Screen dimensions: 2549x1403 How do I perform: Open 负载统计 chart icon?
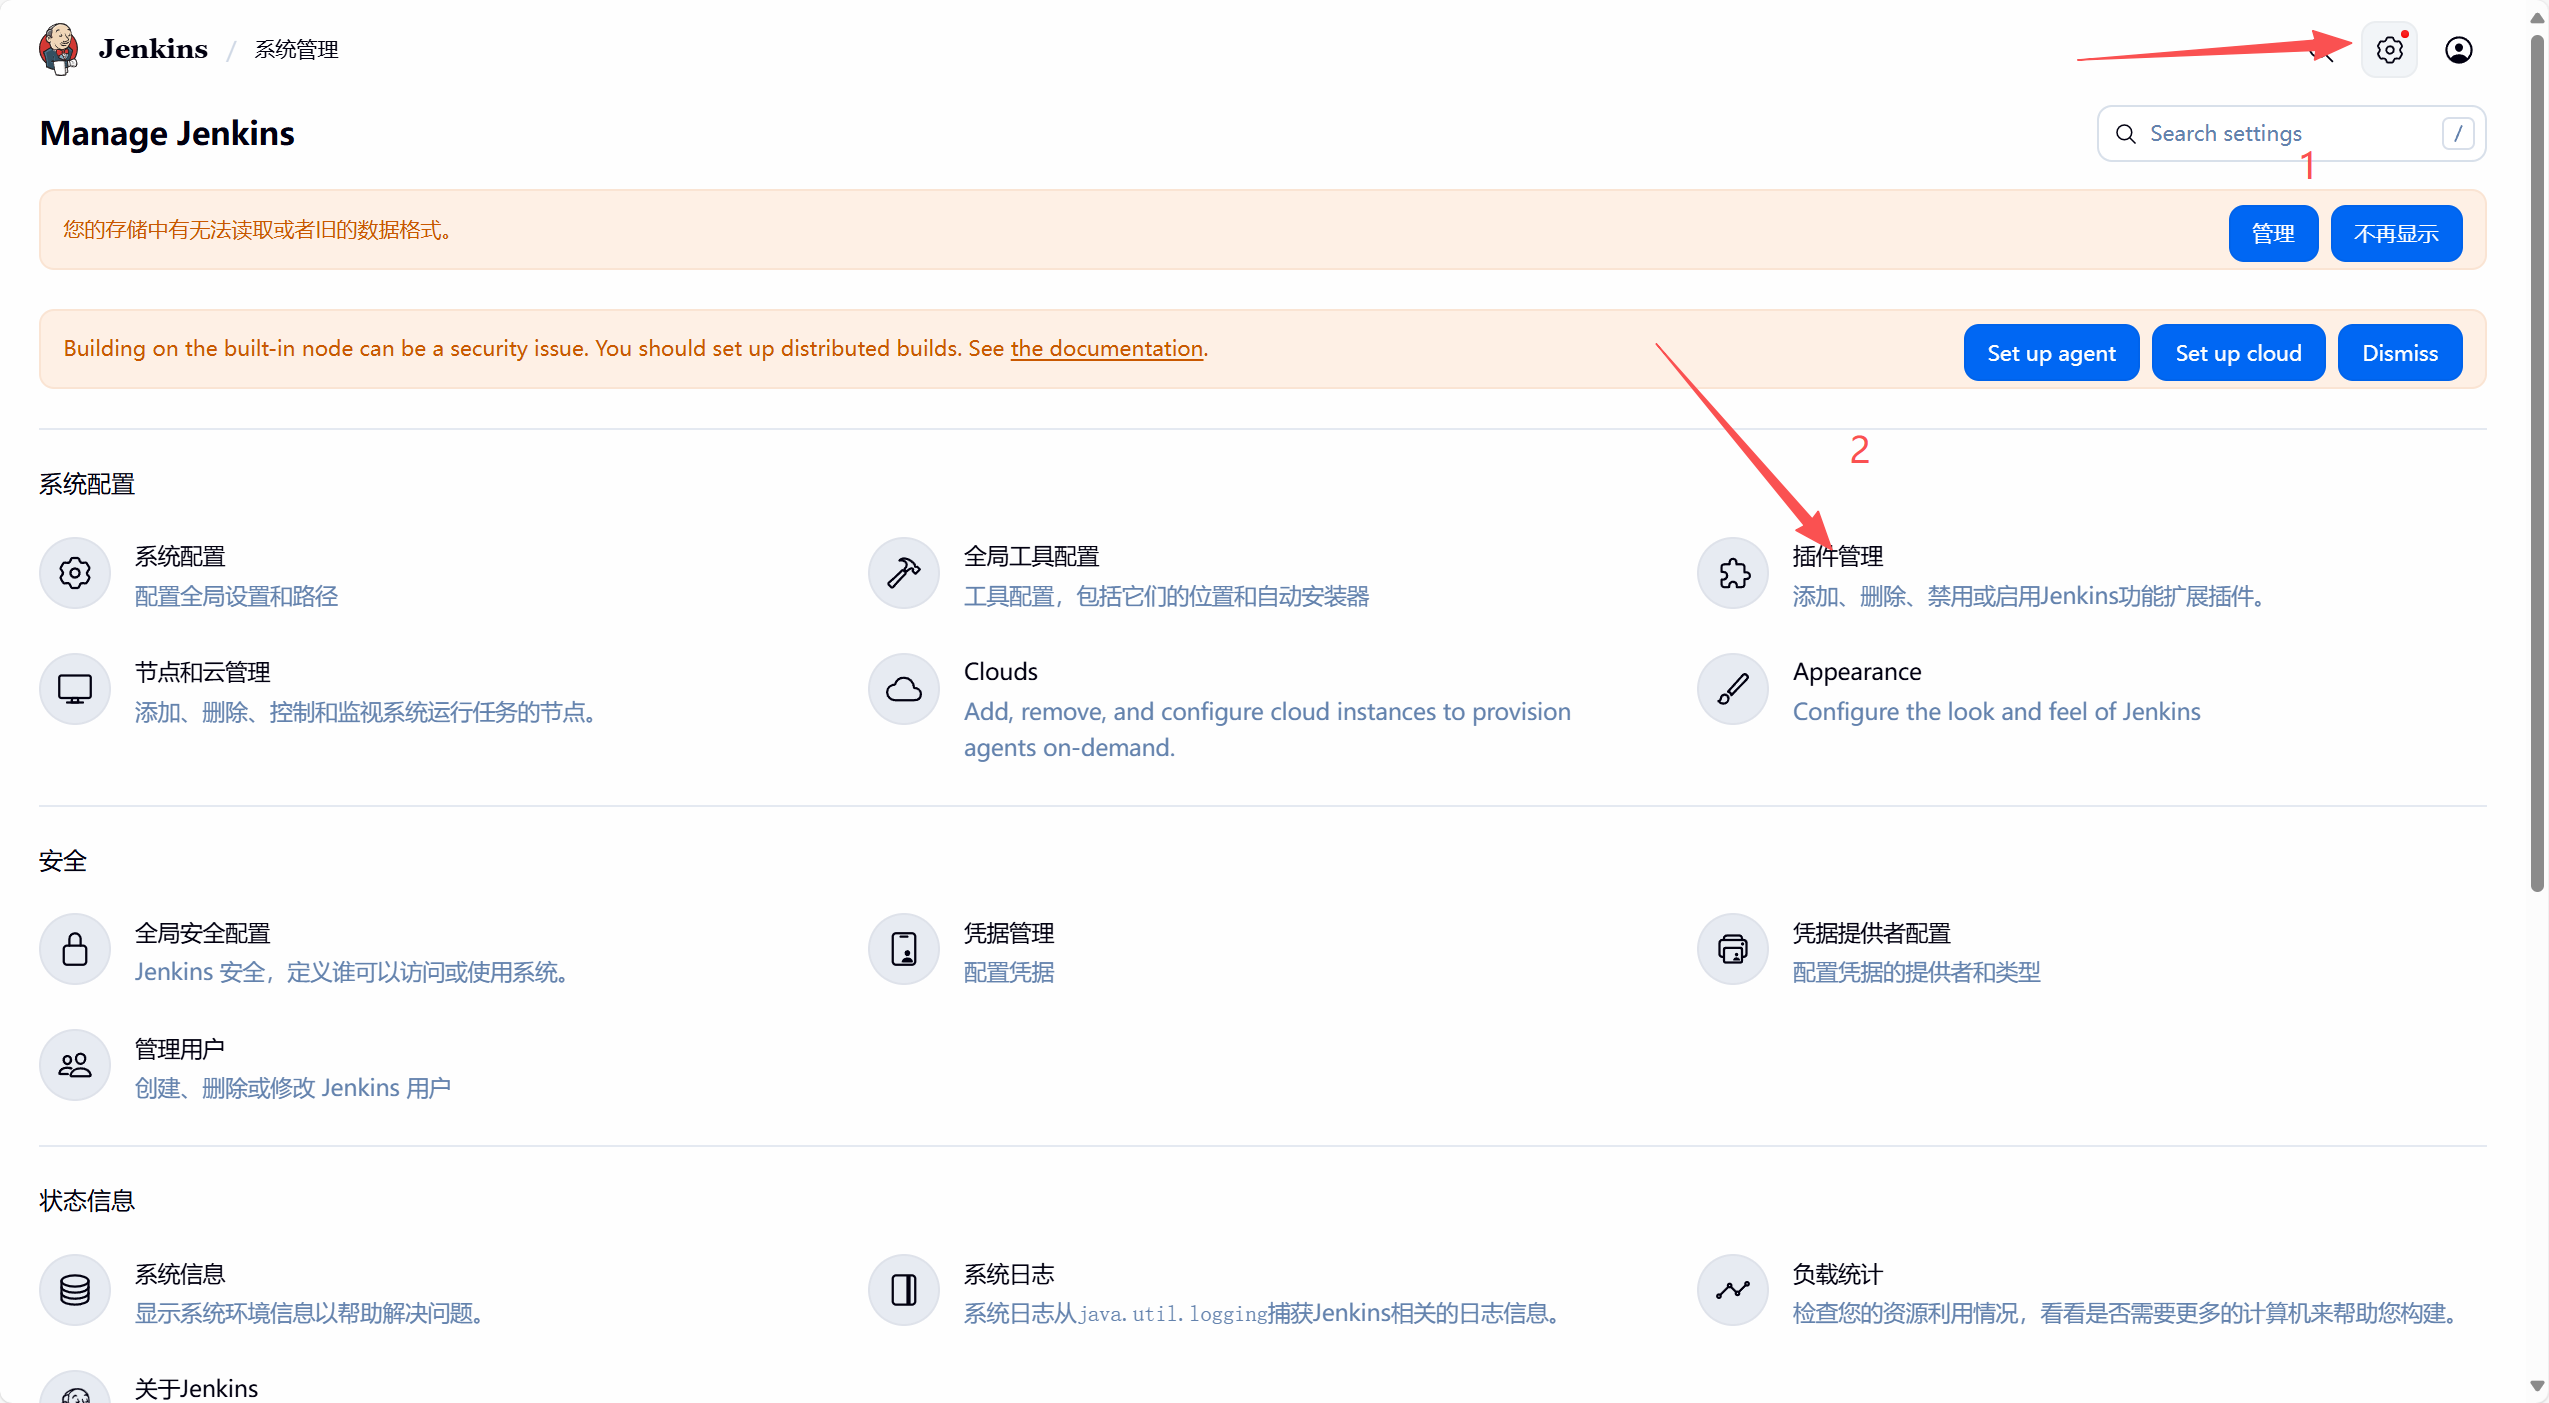click(x=1733, y=1290)
